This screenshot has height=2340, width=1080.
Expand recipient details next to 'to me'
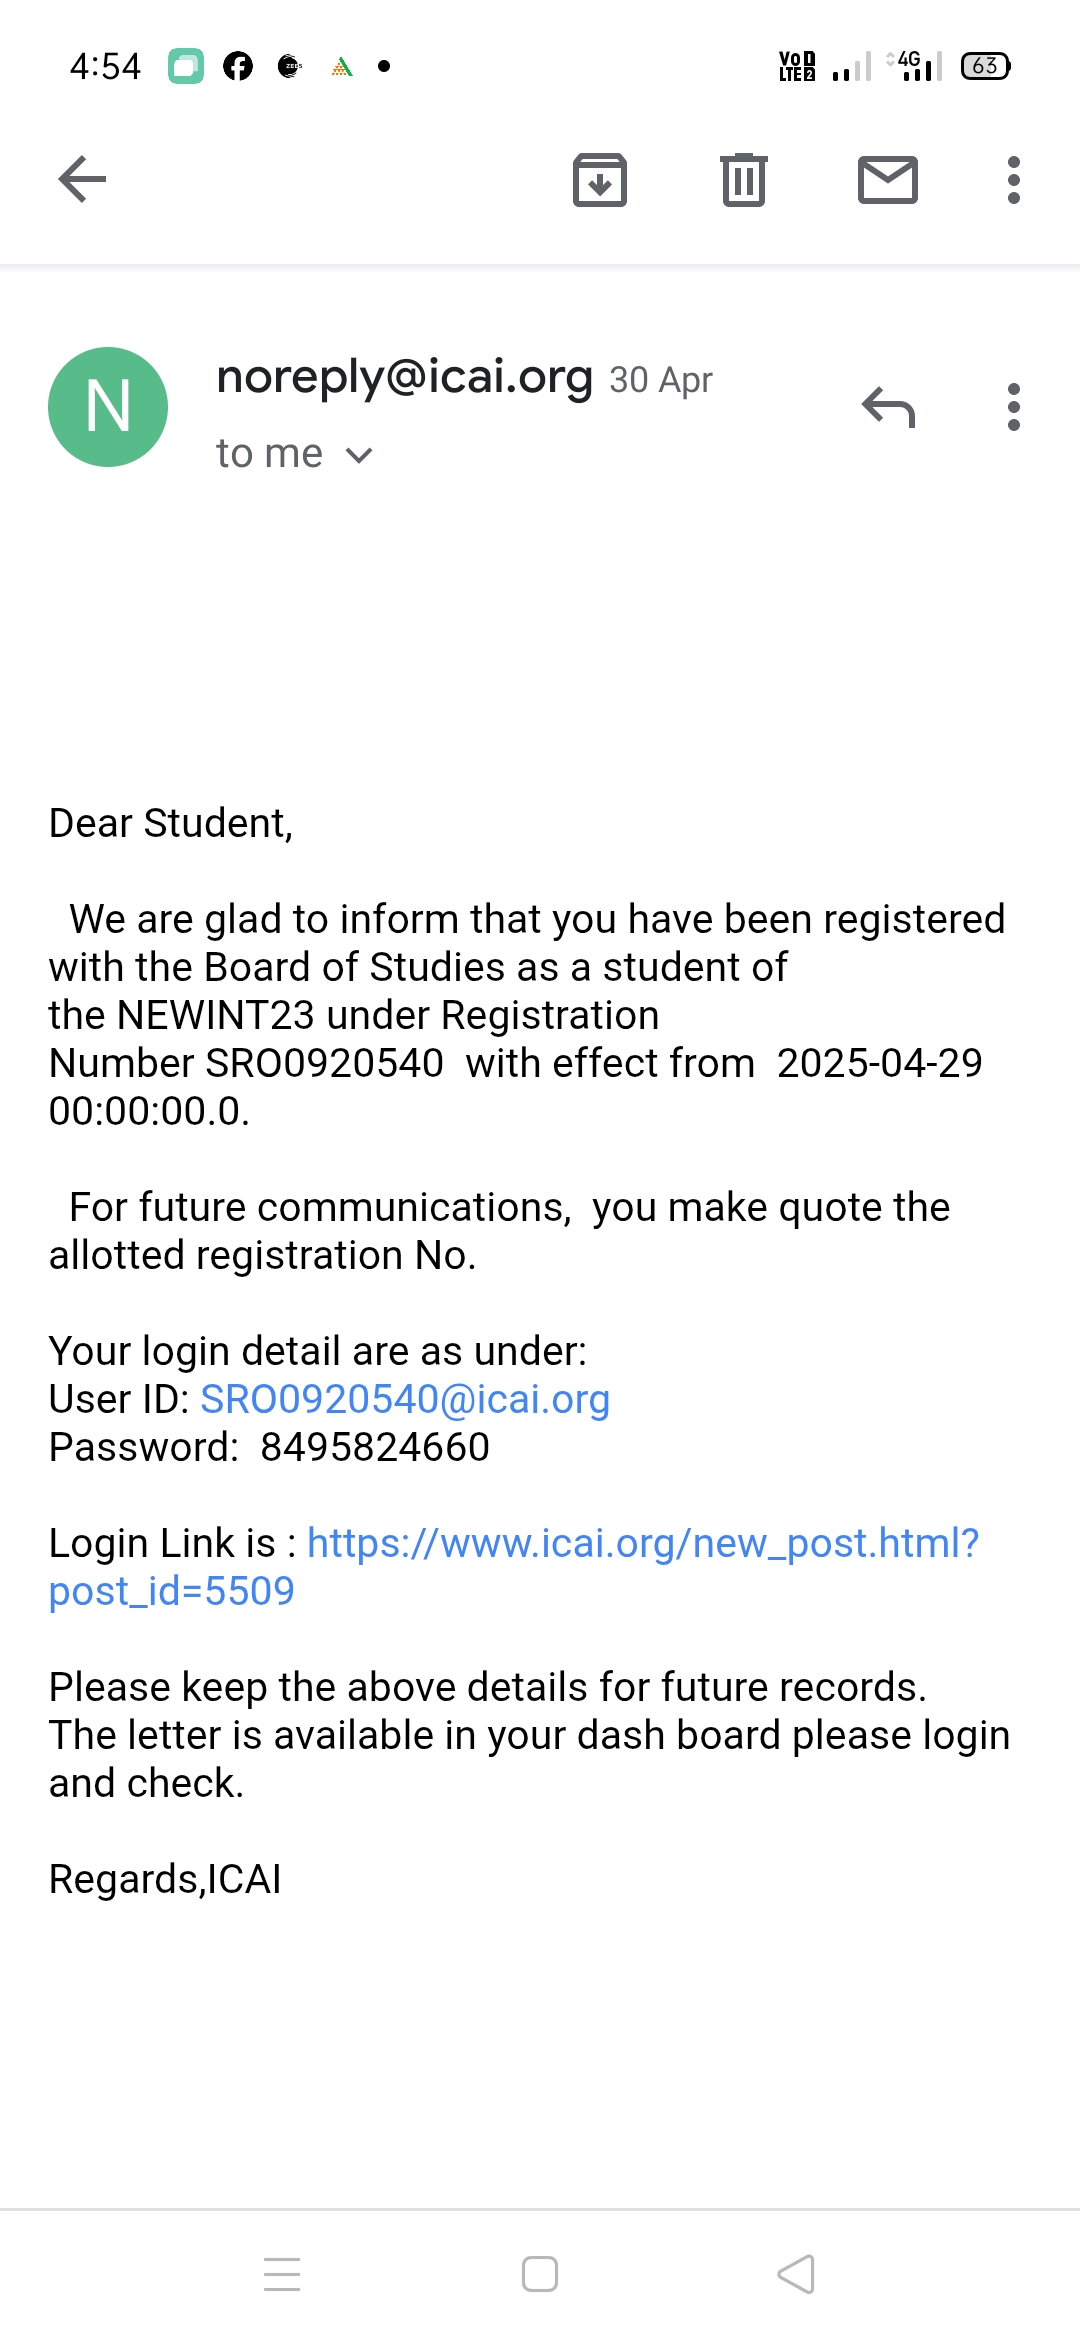click(x=358, y=456)
